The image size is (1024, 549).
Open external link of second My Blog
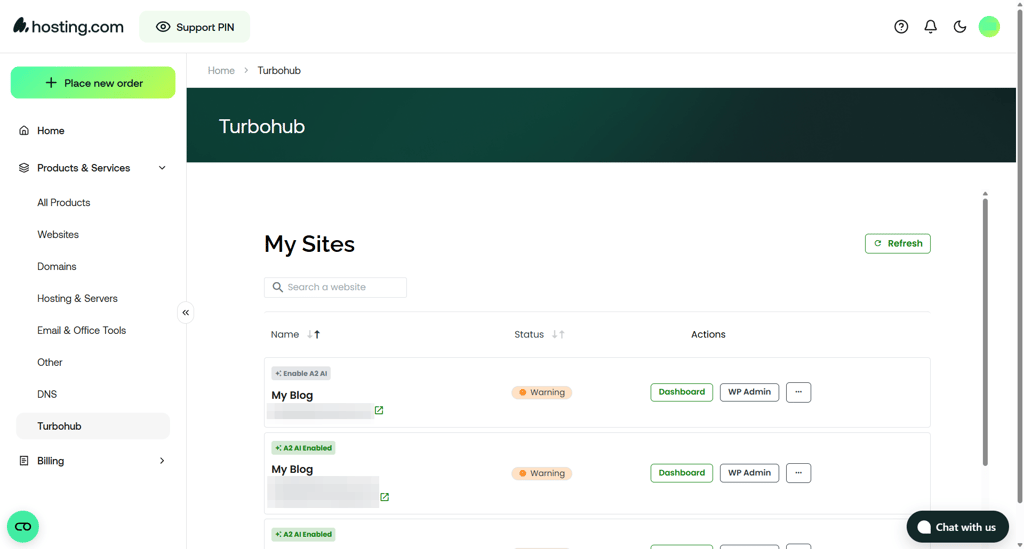pyautogui.click(x=385, y=497)
